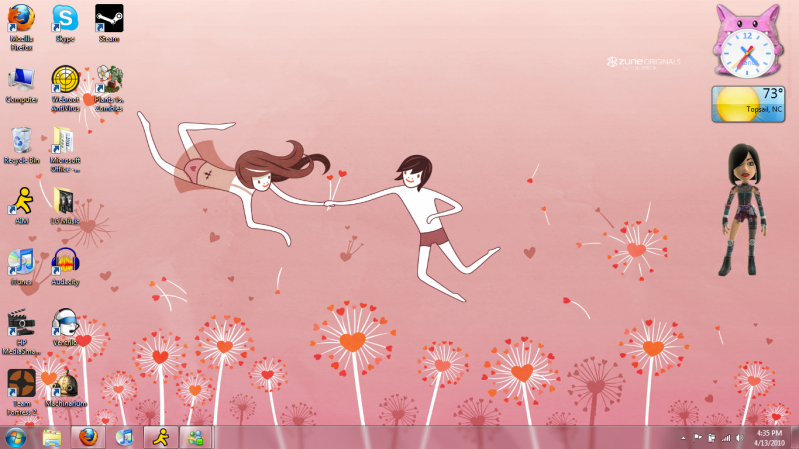Select the Ventrilo headset icon
Screen dimensions: 799x449
pyautogui.click(x=65, y=323)
